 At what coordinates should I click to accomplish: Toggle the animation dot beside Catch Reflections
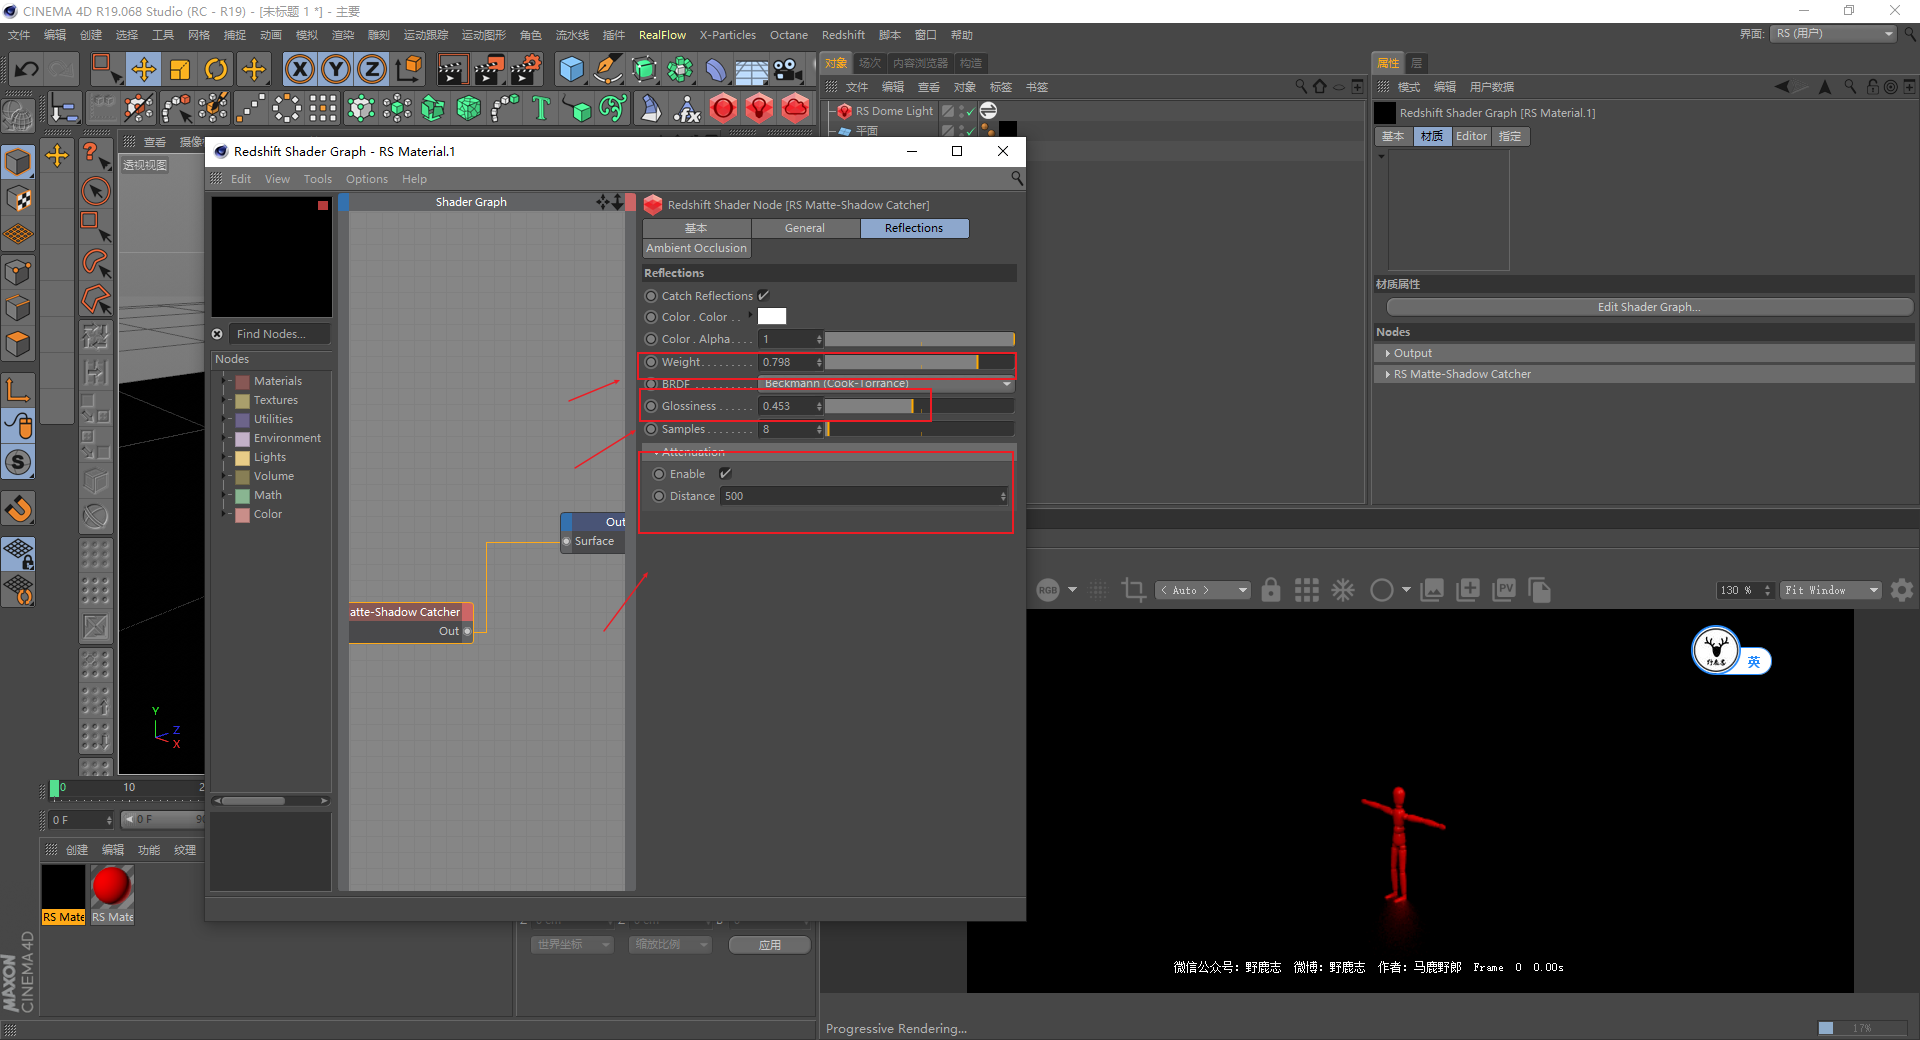tap(651, 296)
